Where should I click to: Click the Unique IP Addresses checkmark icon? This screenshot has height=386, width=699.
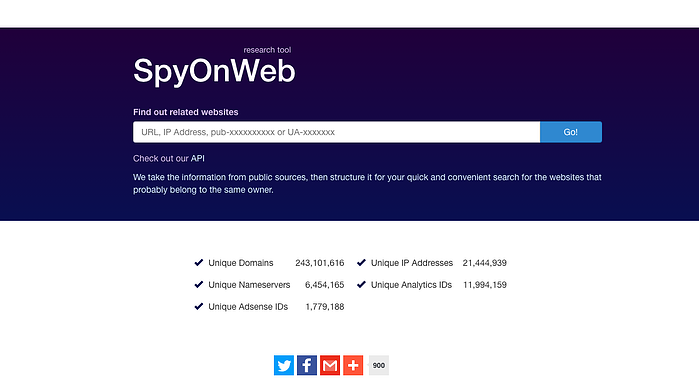362,263
